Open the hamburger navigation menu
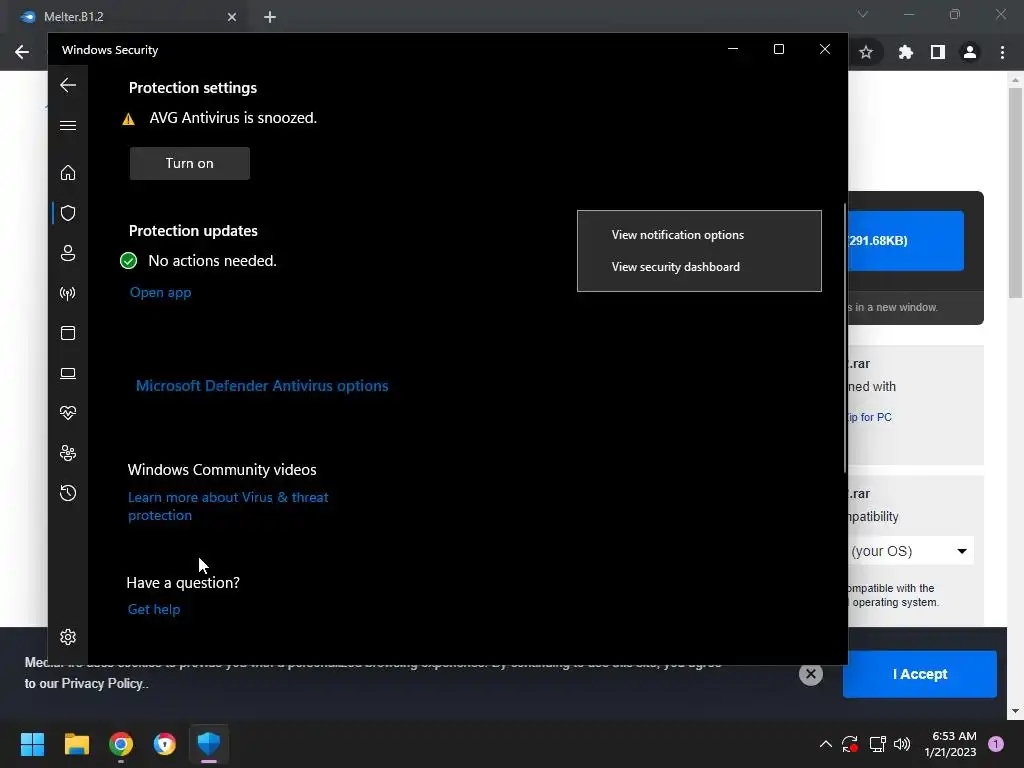 click(x=68, y=125)
